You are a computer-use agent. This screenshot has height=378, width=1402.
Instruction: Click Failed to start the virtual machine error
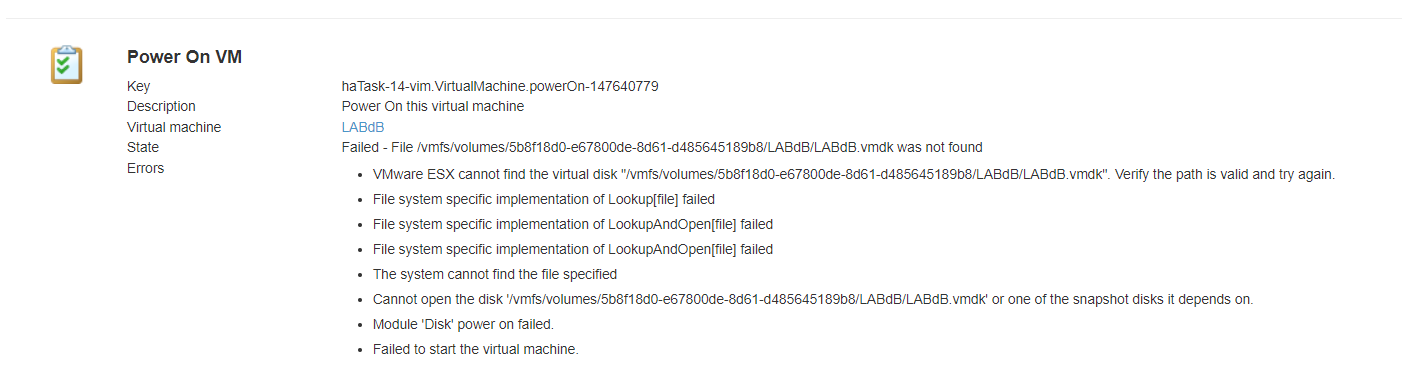click(x=476, y=349)
